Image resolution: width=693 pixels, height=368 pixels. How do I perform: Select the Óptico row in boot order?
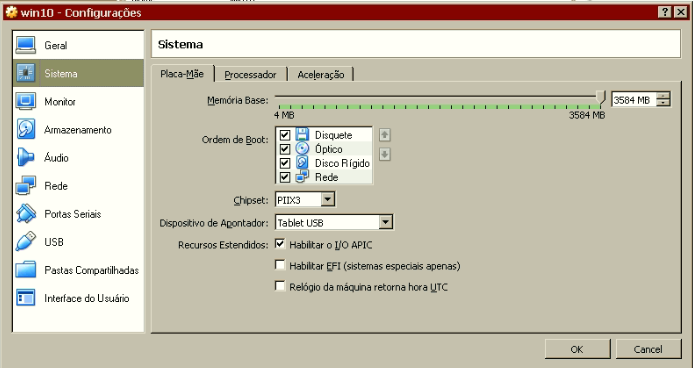[x=324, y=149]
